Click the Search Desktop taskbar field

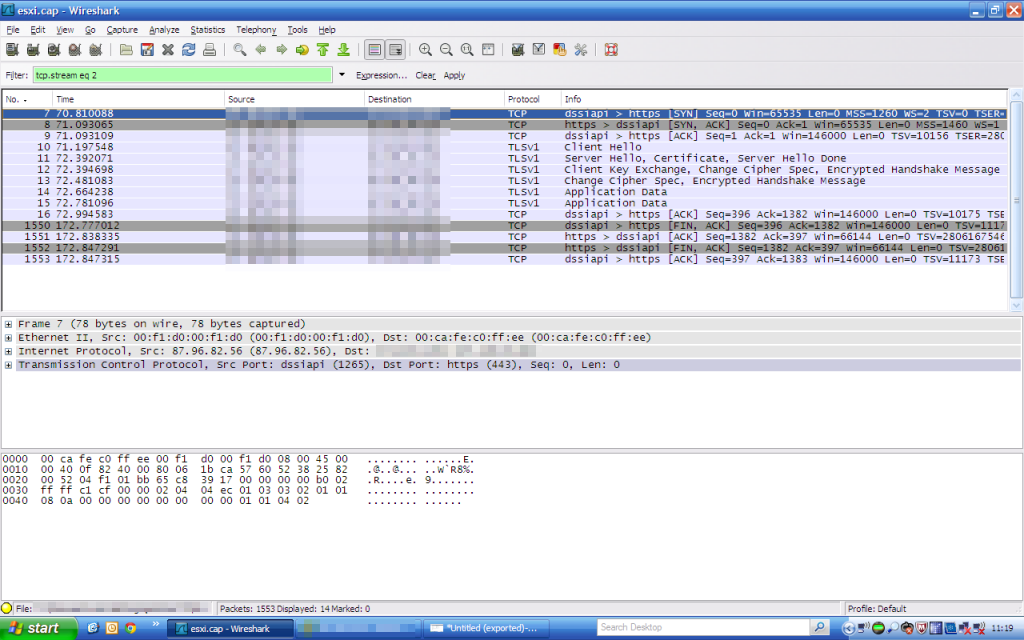703,628
